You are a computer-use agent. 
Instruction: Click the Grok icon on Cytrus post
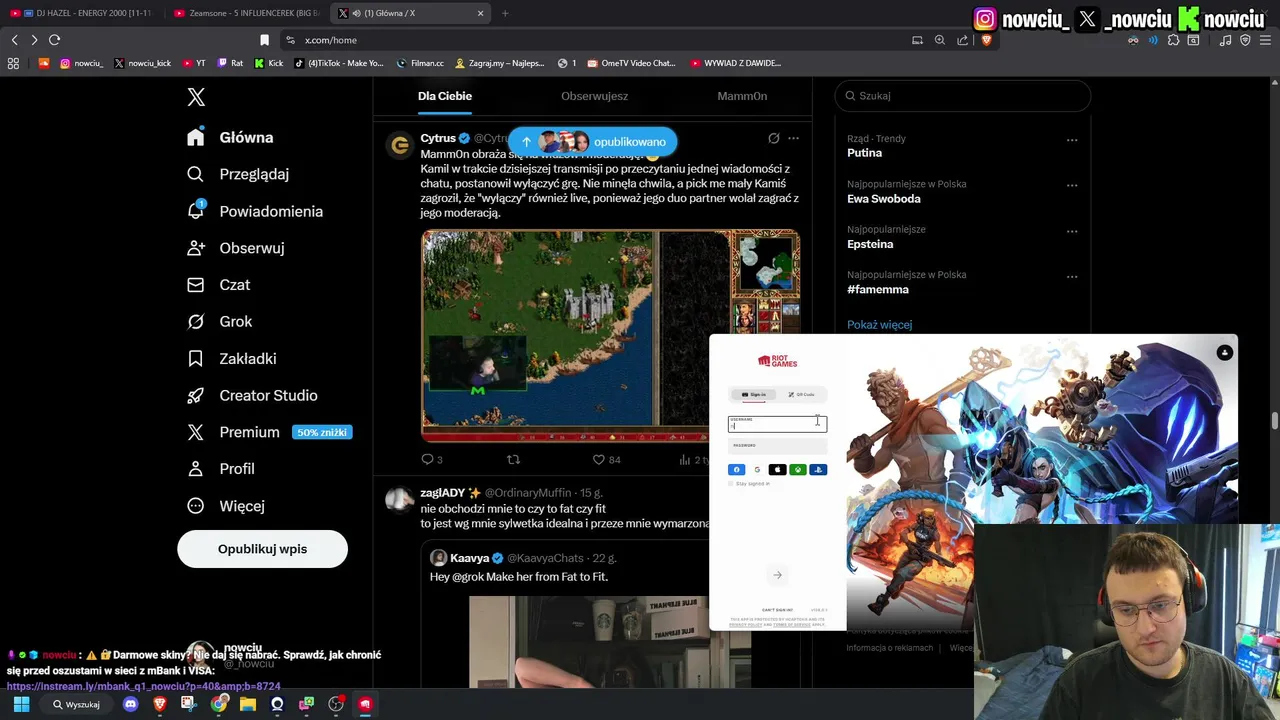coord(773,139)
